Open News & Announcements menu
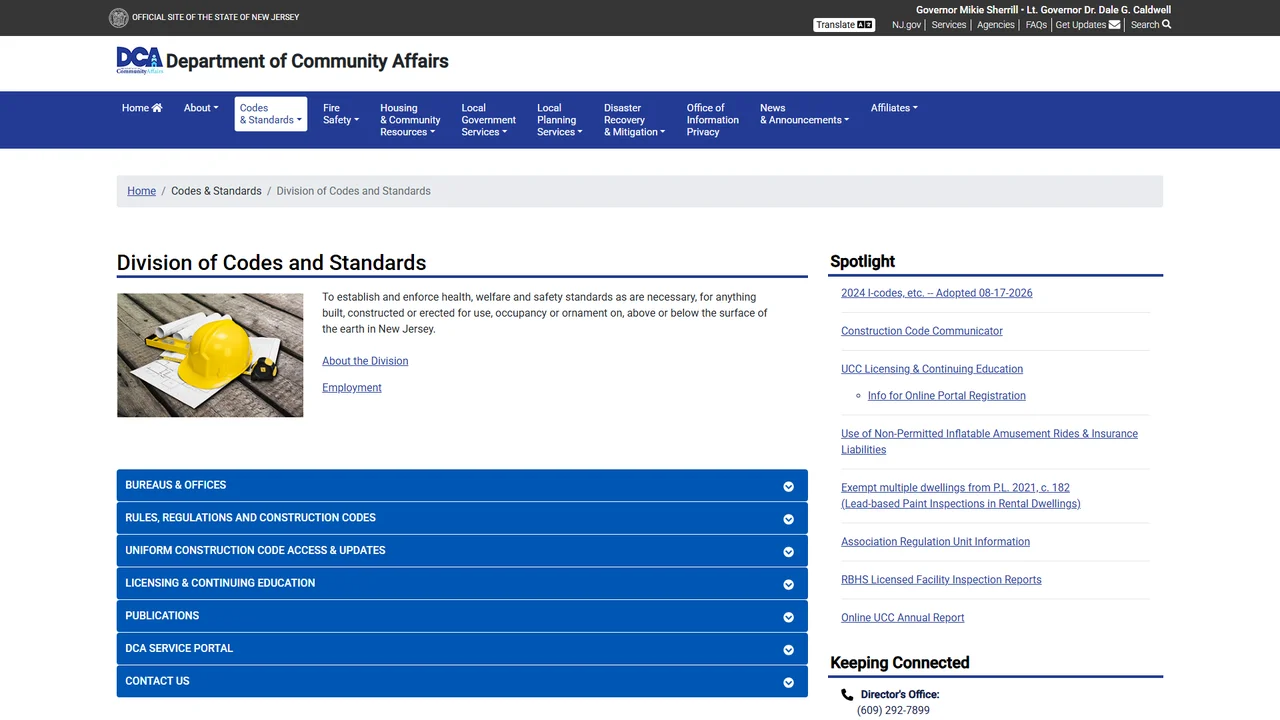 804,114
